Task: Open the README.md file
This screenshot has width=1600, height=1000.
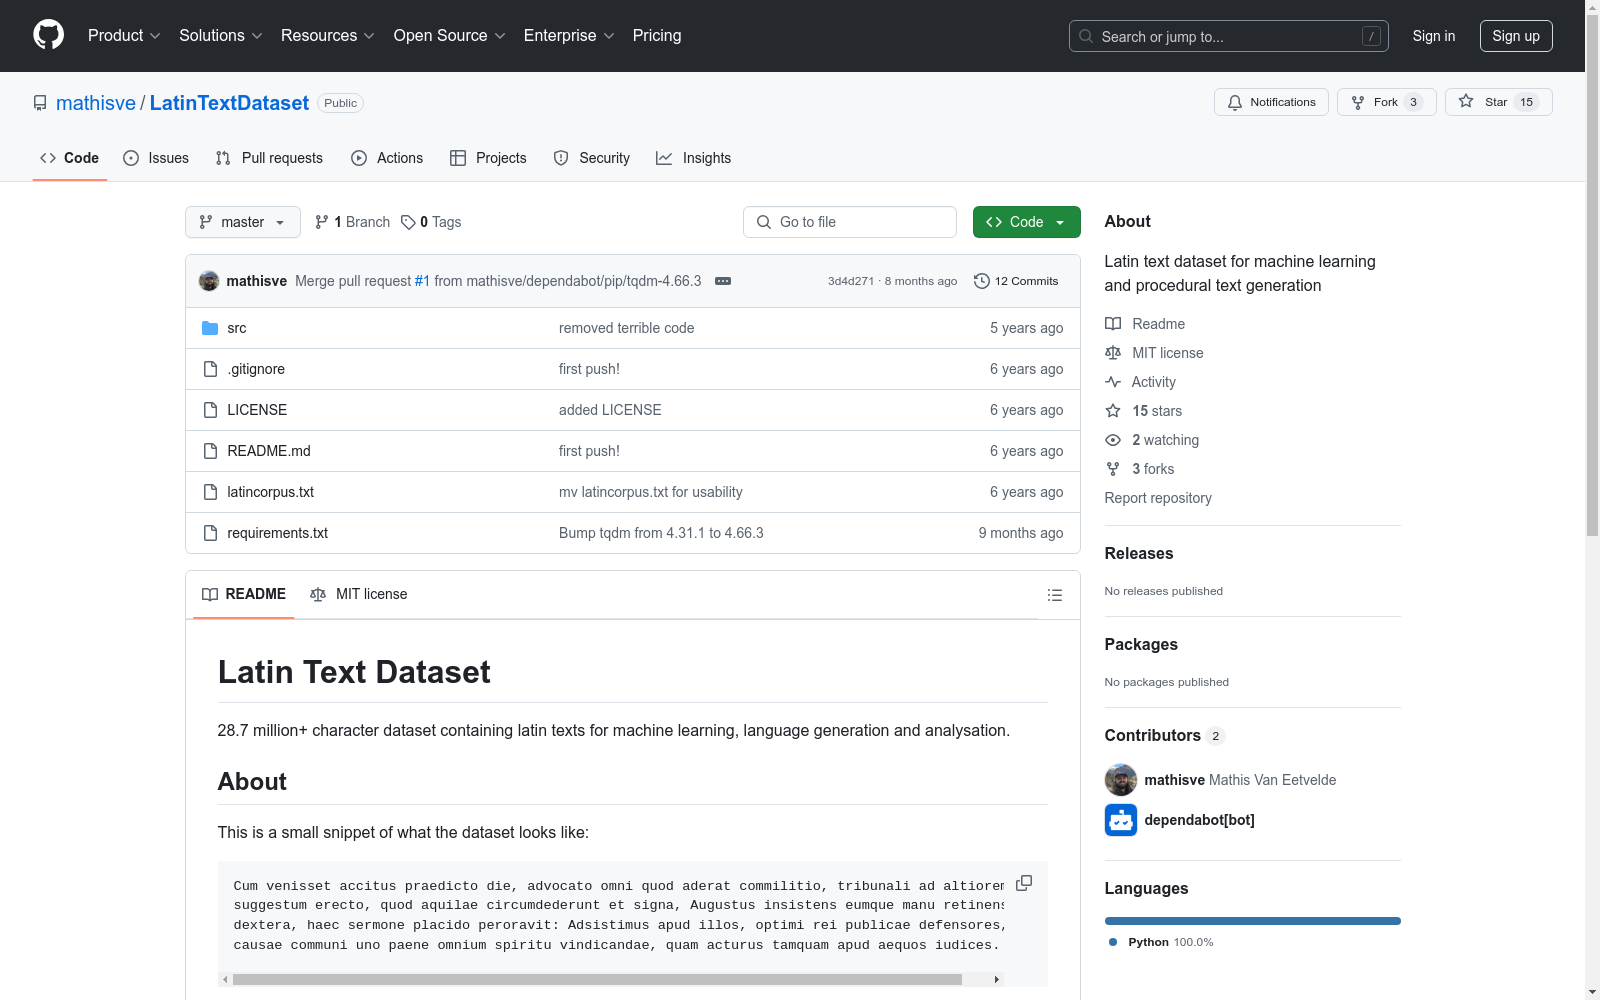Action: (269, 451)
